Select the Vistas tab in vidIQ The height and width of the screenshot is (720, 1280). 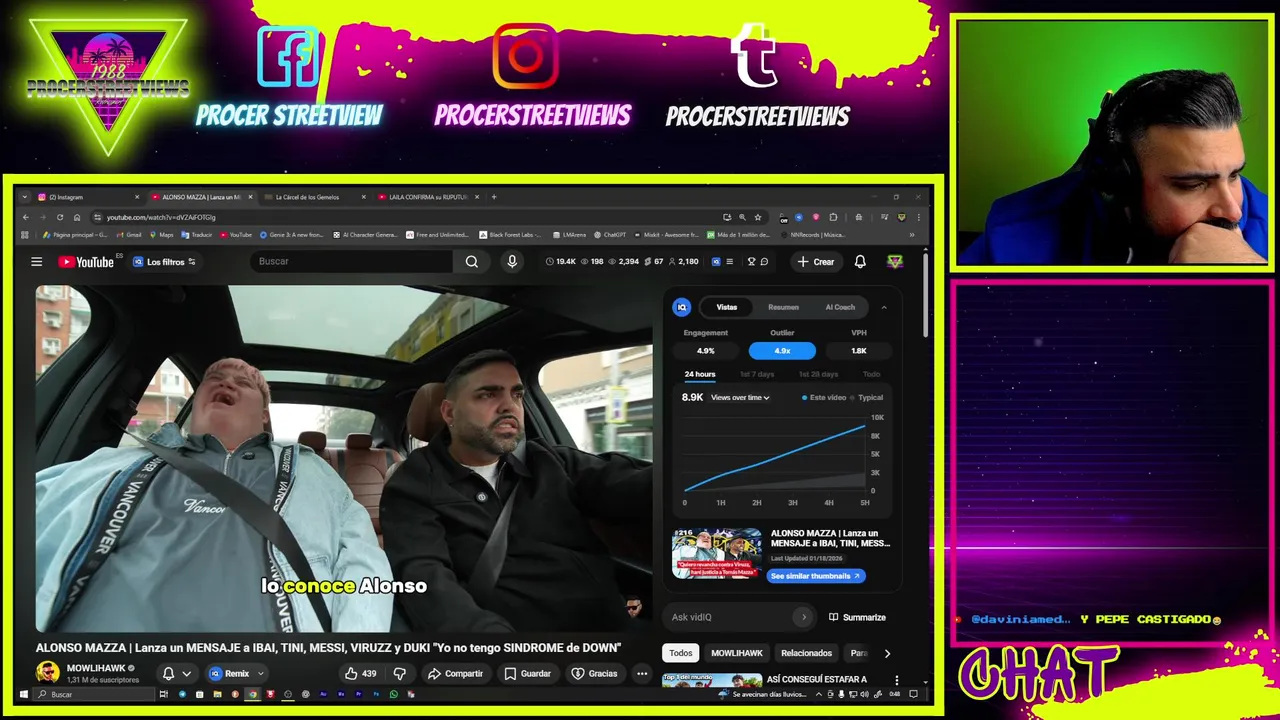click(726, 307)
